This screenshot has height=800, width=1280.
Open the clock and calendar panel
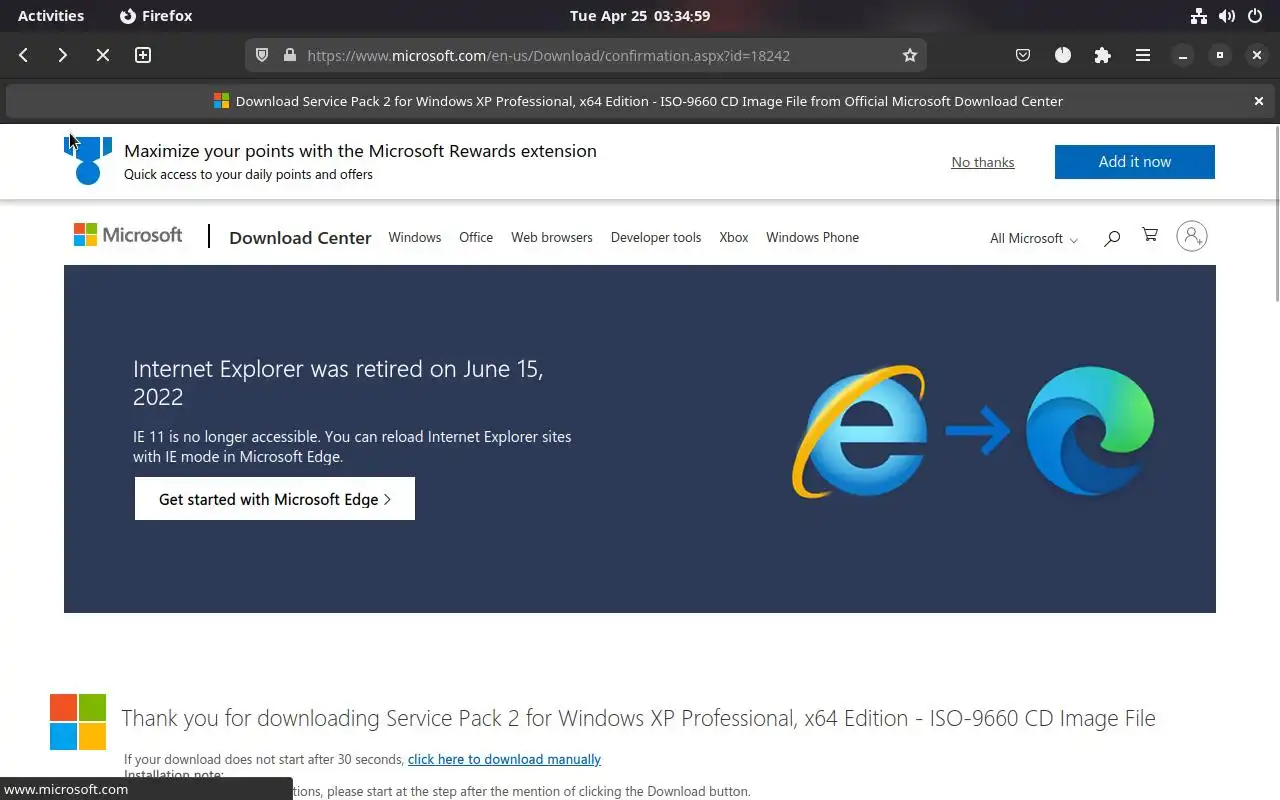tap(640, 16)
